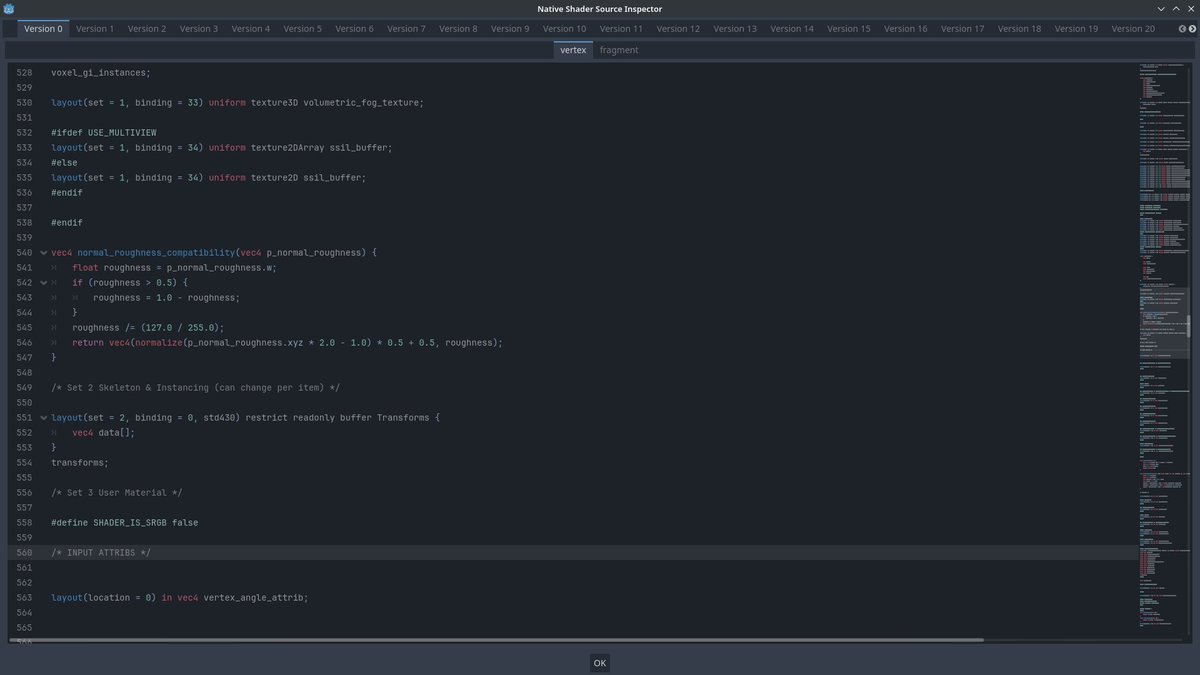Viewport: 1200px width, 675px height.
Task: Click "float roughness = p_normal_roughness.w;" line
Action: pyautogui.click(x=174, y=268)
